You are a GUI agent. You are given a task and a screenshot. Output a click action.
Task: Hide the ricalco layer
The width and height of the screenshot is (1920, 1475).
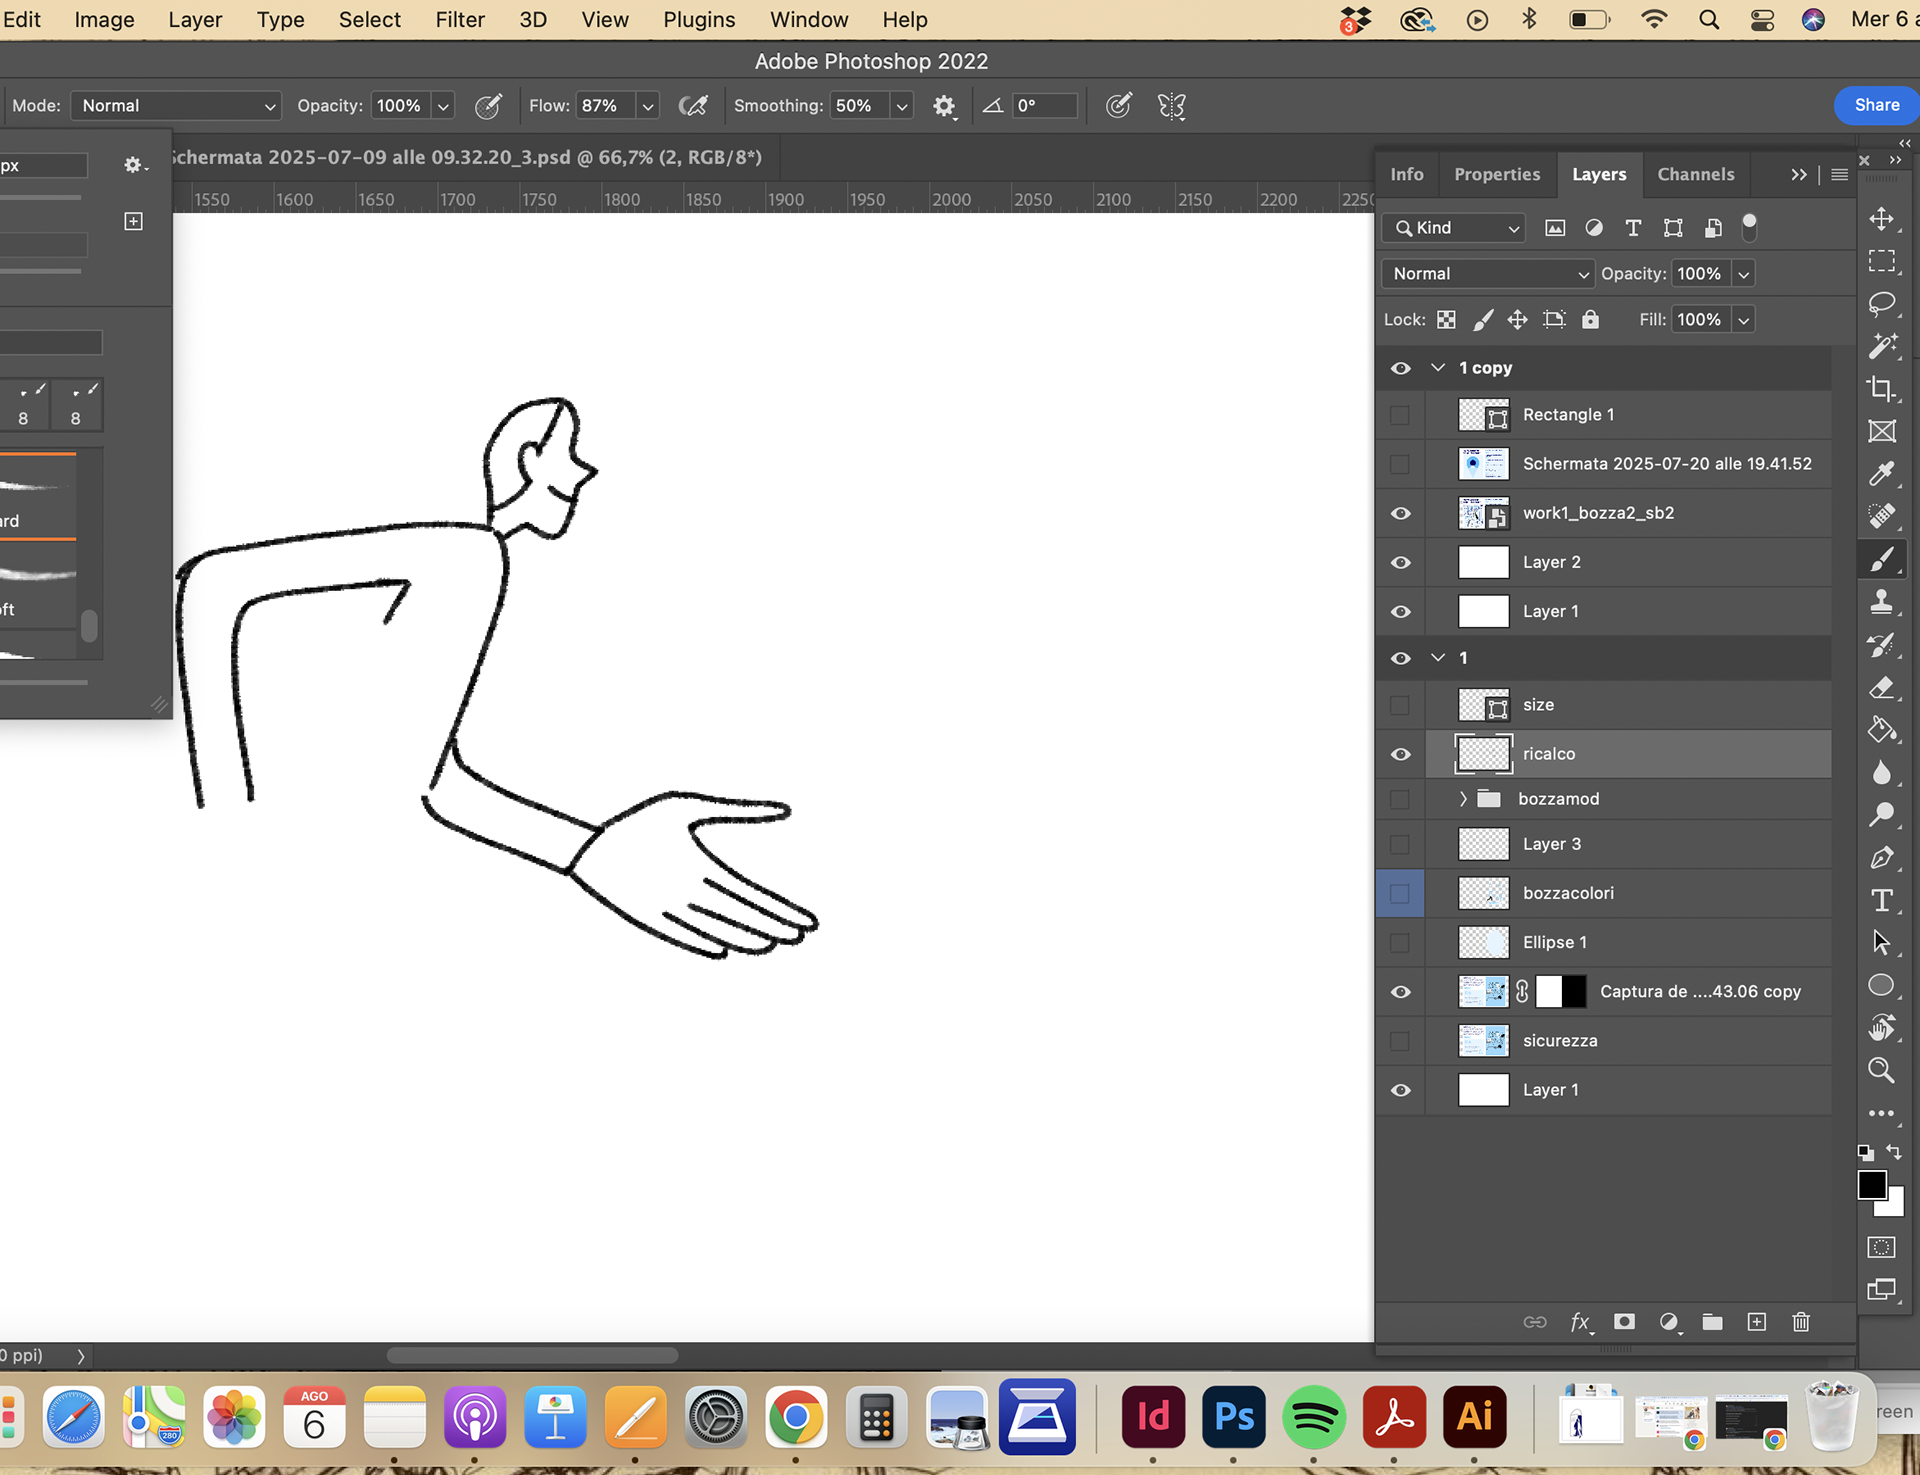click(x=1400, y=754)
